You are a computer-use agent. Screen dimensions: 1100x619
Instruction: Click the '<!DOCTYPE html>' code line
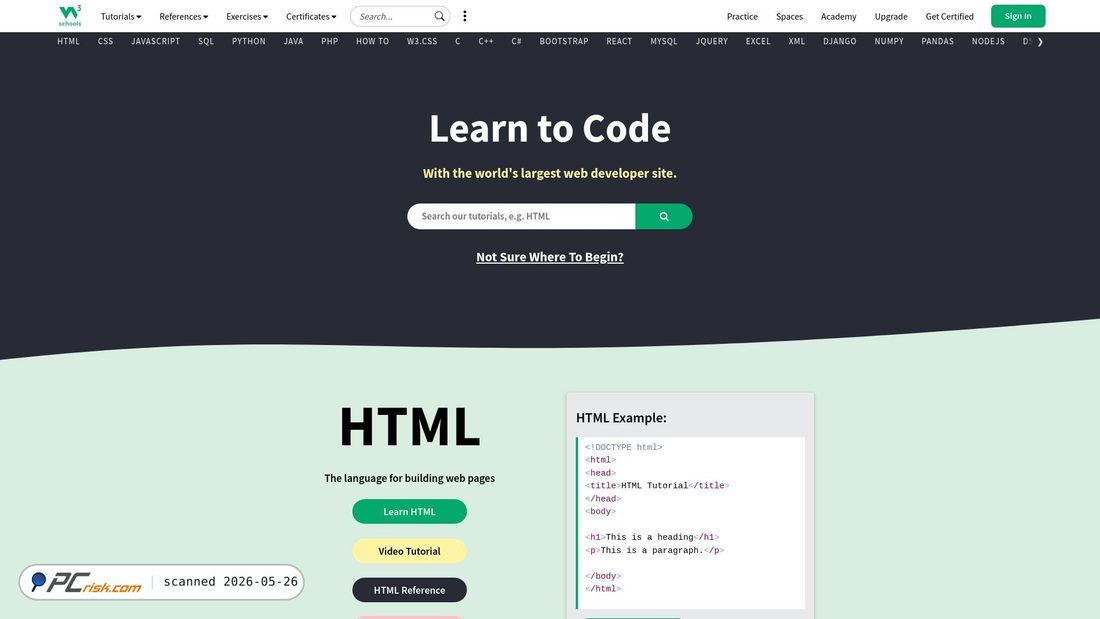[x=624, y=447]
